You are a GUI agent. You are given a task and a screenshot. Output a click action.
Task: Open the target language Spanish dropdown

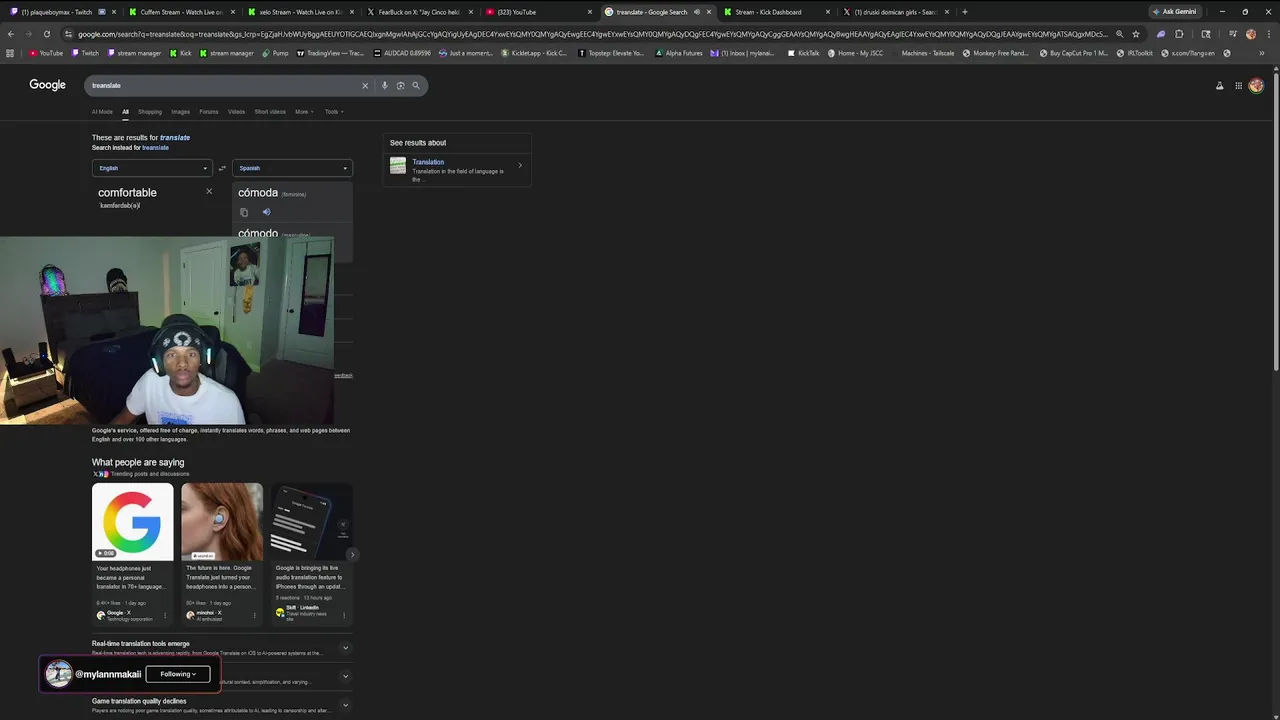pos(292,168)
